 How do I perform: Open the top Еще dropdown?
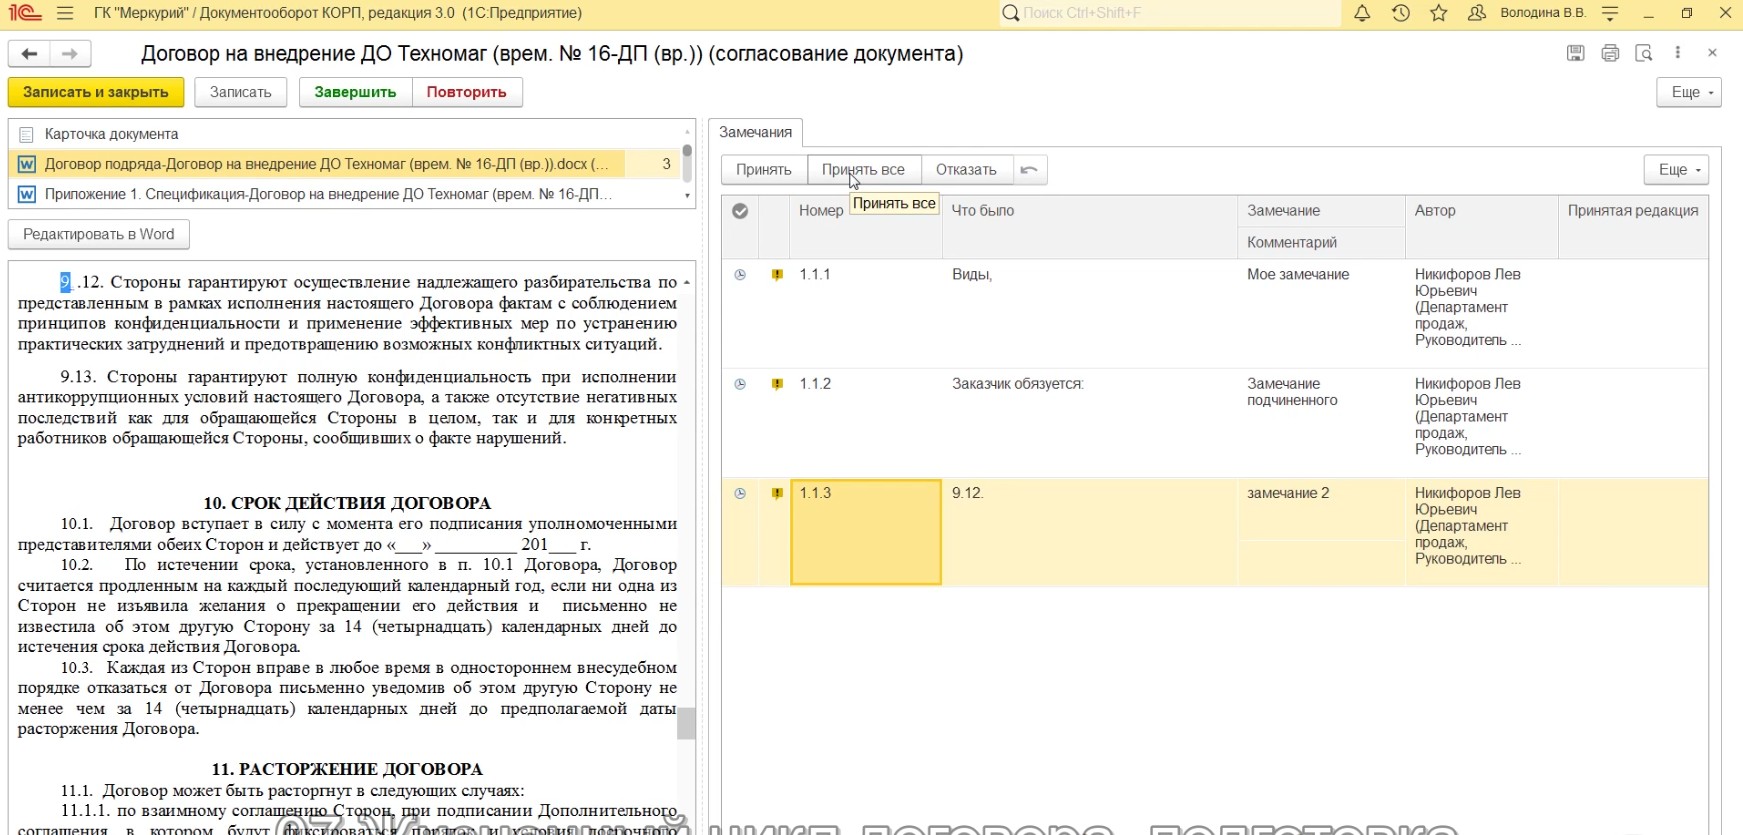pyautogui.click(x=1689, y=92)
